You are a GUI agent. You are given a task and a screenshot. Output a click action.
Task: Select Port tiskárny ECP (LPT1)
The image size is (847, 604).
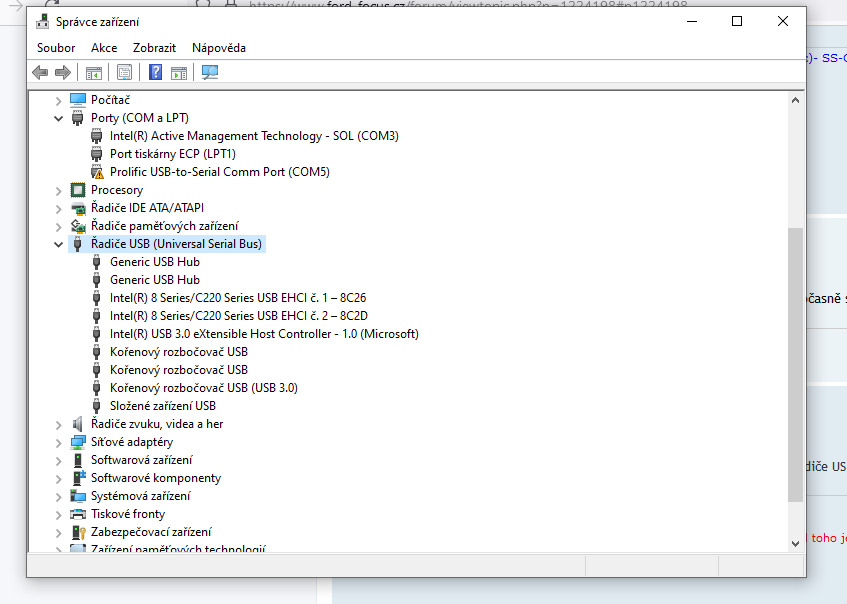[x=172, y=154]
